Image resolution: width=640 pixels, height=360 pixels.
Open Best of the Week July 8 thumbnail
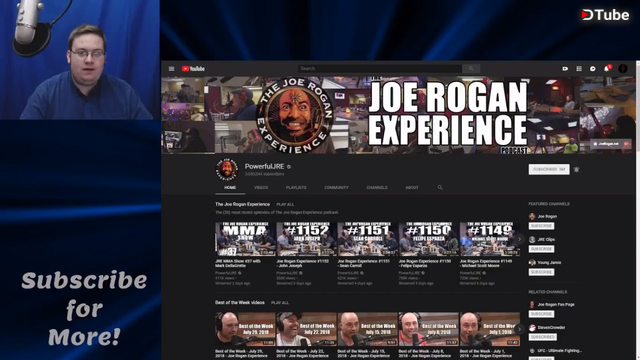tap(429, 329)
